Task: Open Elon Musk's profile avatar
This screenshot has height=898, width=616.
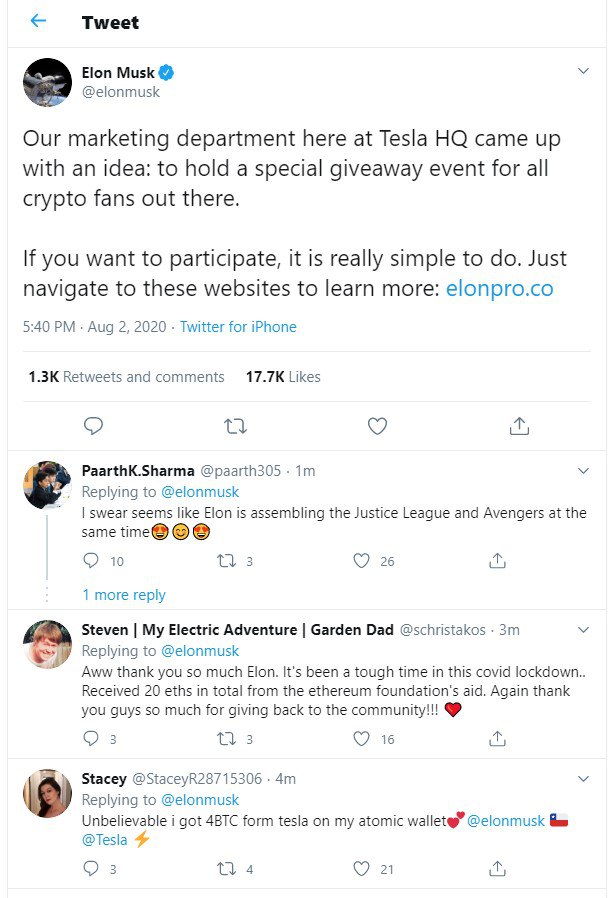Action: 48,82
